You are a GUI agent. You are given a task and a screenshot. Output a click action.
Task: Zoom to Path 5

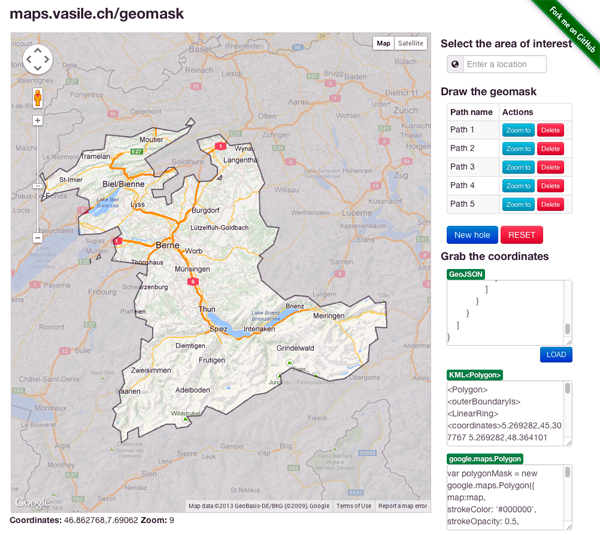tap(518, 204)
